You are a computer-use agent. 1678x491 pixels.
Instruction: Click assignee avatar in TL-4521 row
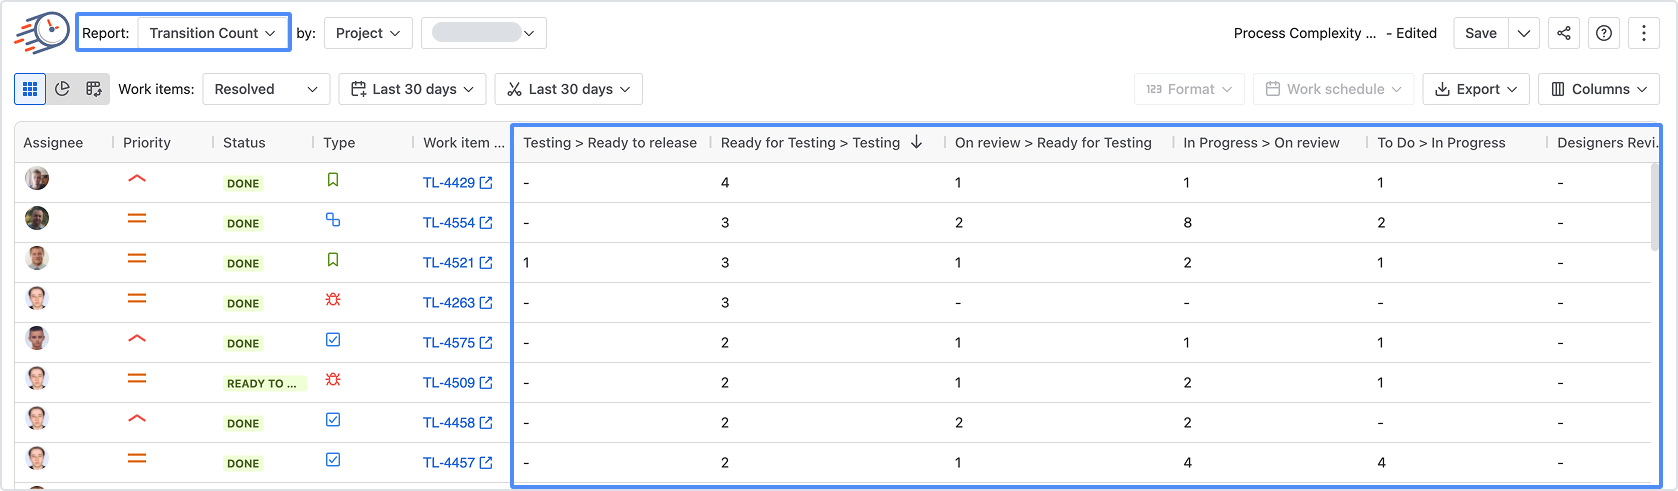click(x=37, y=258)
